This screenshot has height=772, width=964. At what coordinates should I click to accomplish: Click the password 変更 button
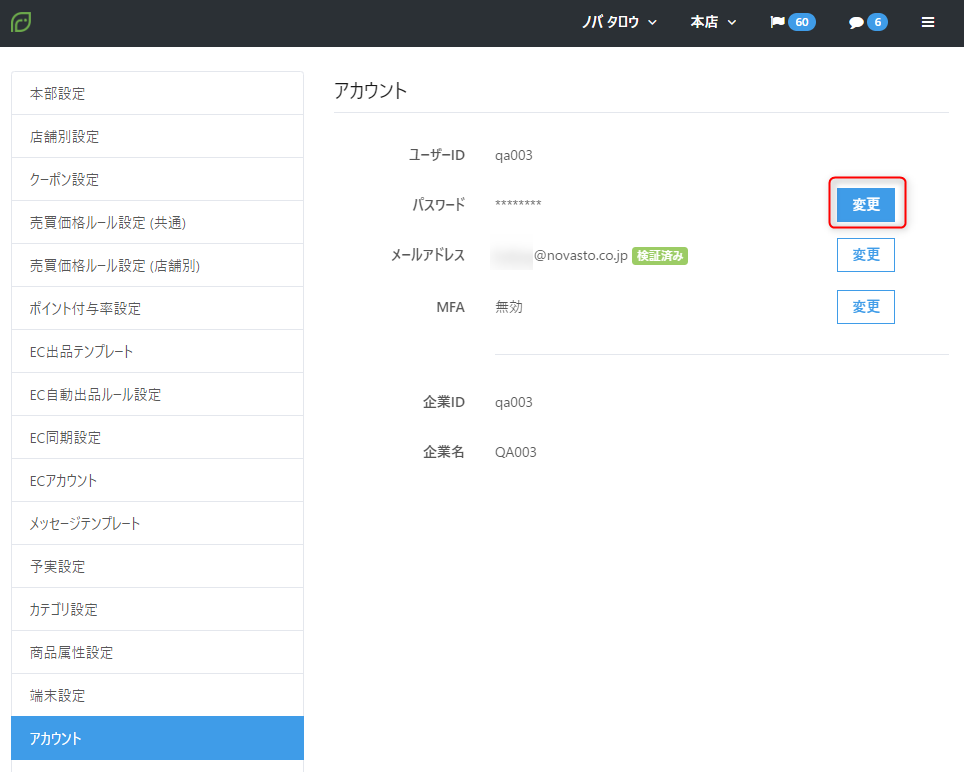click(x=866, y=204)
